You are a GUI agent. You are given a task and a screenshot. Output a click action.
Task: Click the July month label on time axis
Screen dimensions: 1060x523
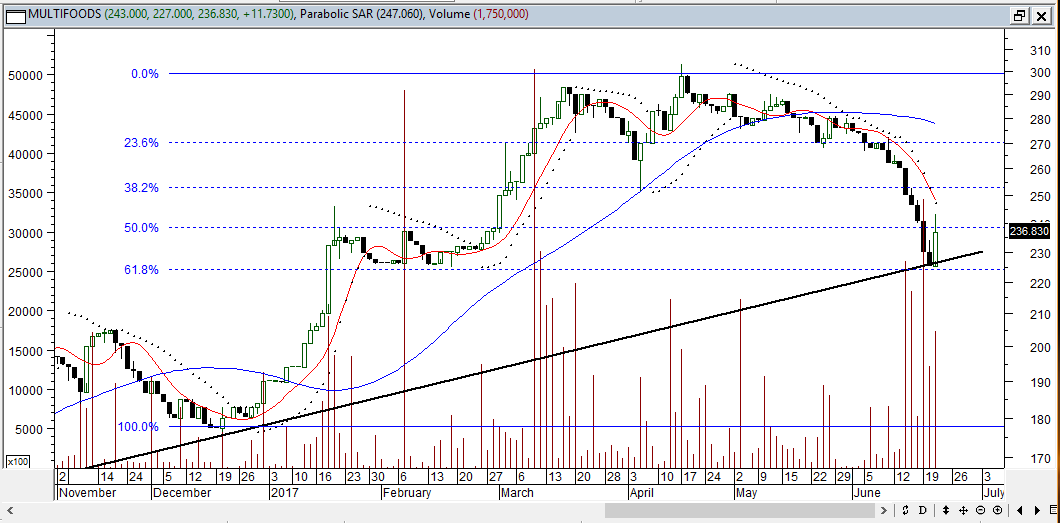tap(993, 493)
